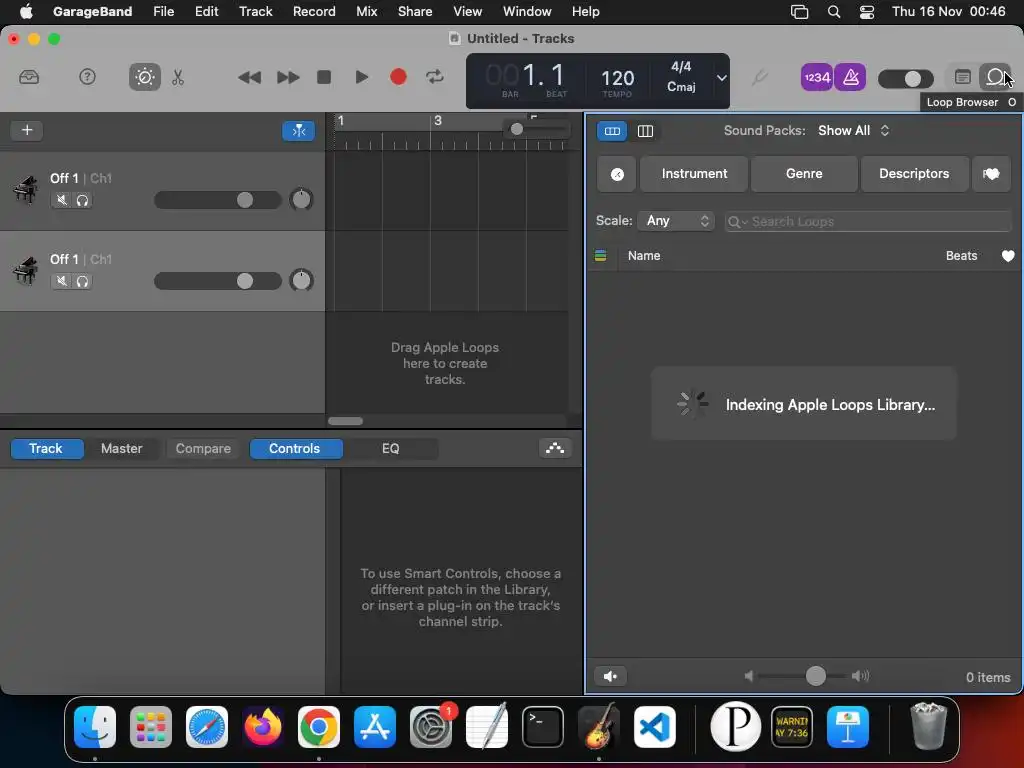Toggle the 1234 Count-in button
This screenshot has width=1024, height=768.
(816, 77)
